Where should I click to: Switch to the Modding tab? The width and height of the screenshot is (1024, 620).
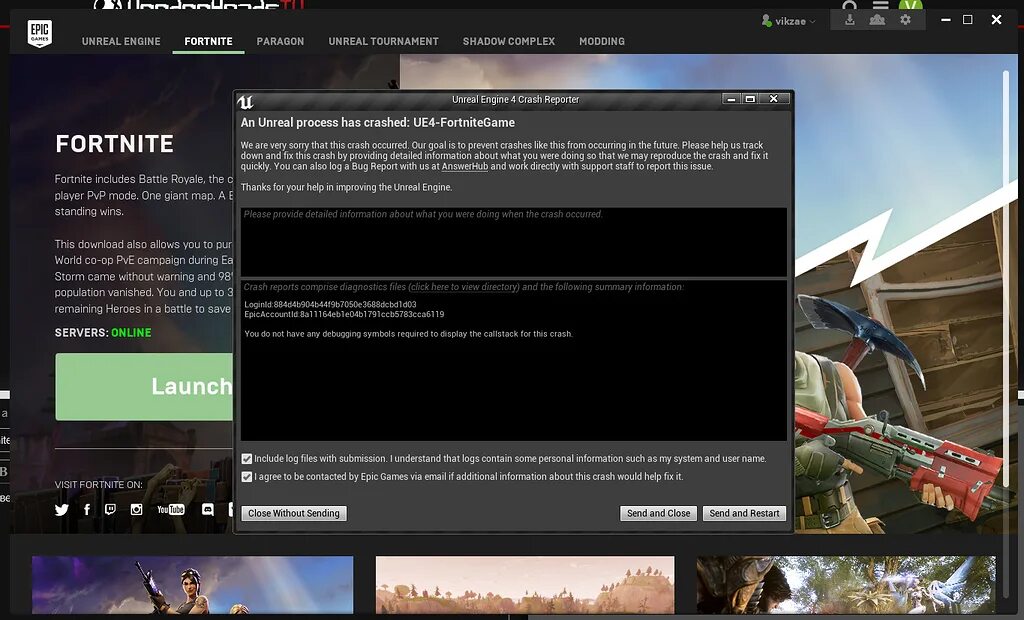click(x=601, y=41)
